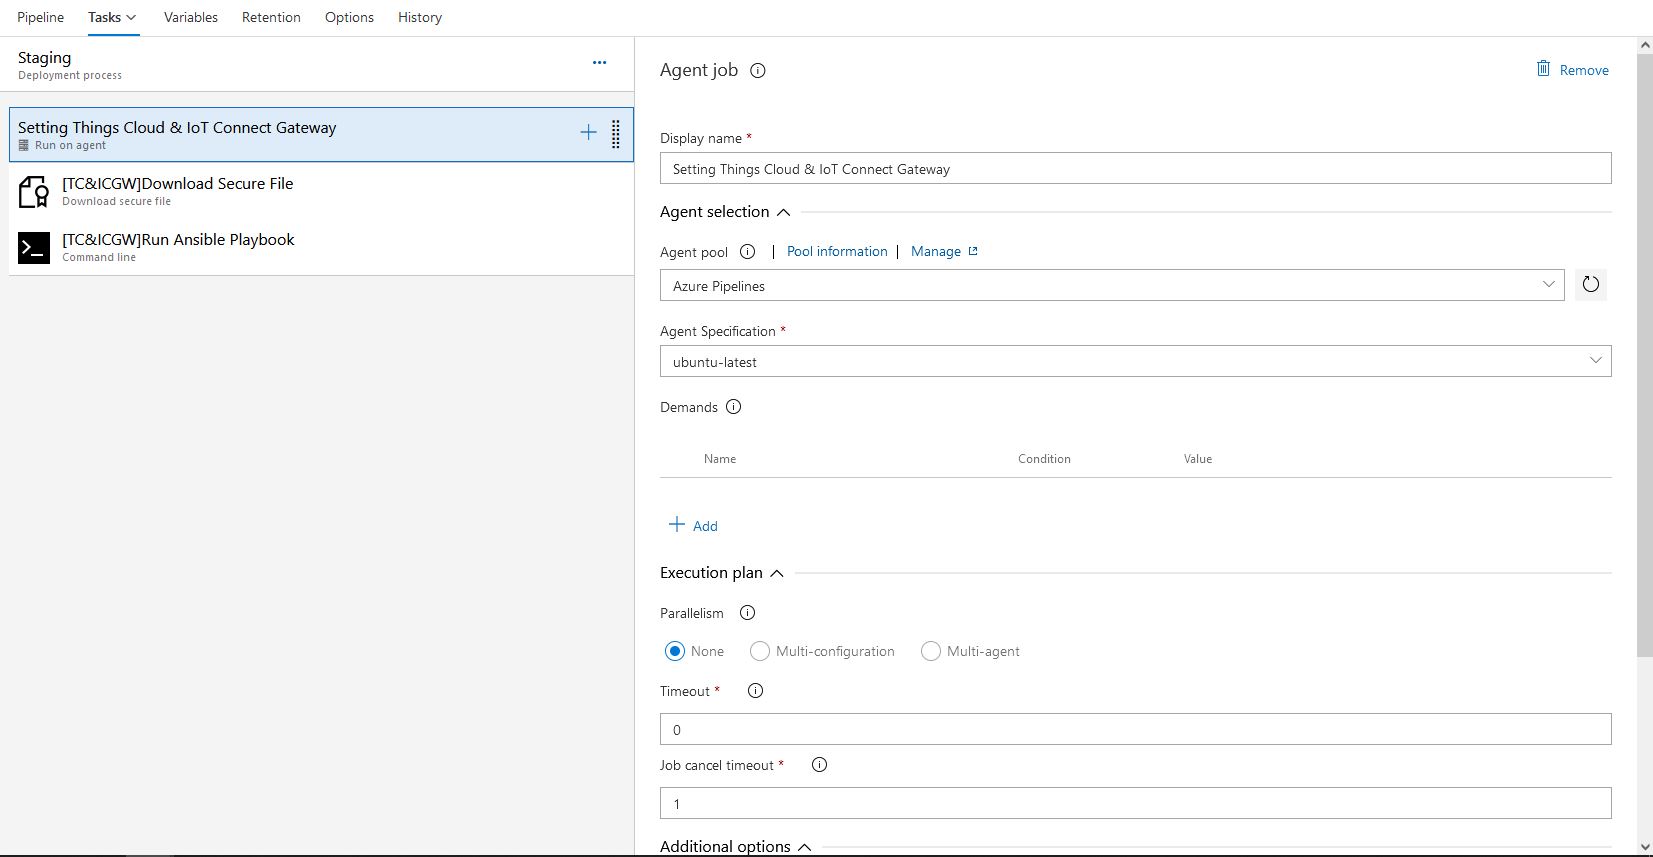Select Multi-agent parallelism
The width and height of the screenshot is (1653, 857).
pos(931,651)
